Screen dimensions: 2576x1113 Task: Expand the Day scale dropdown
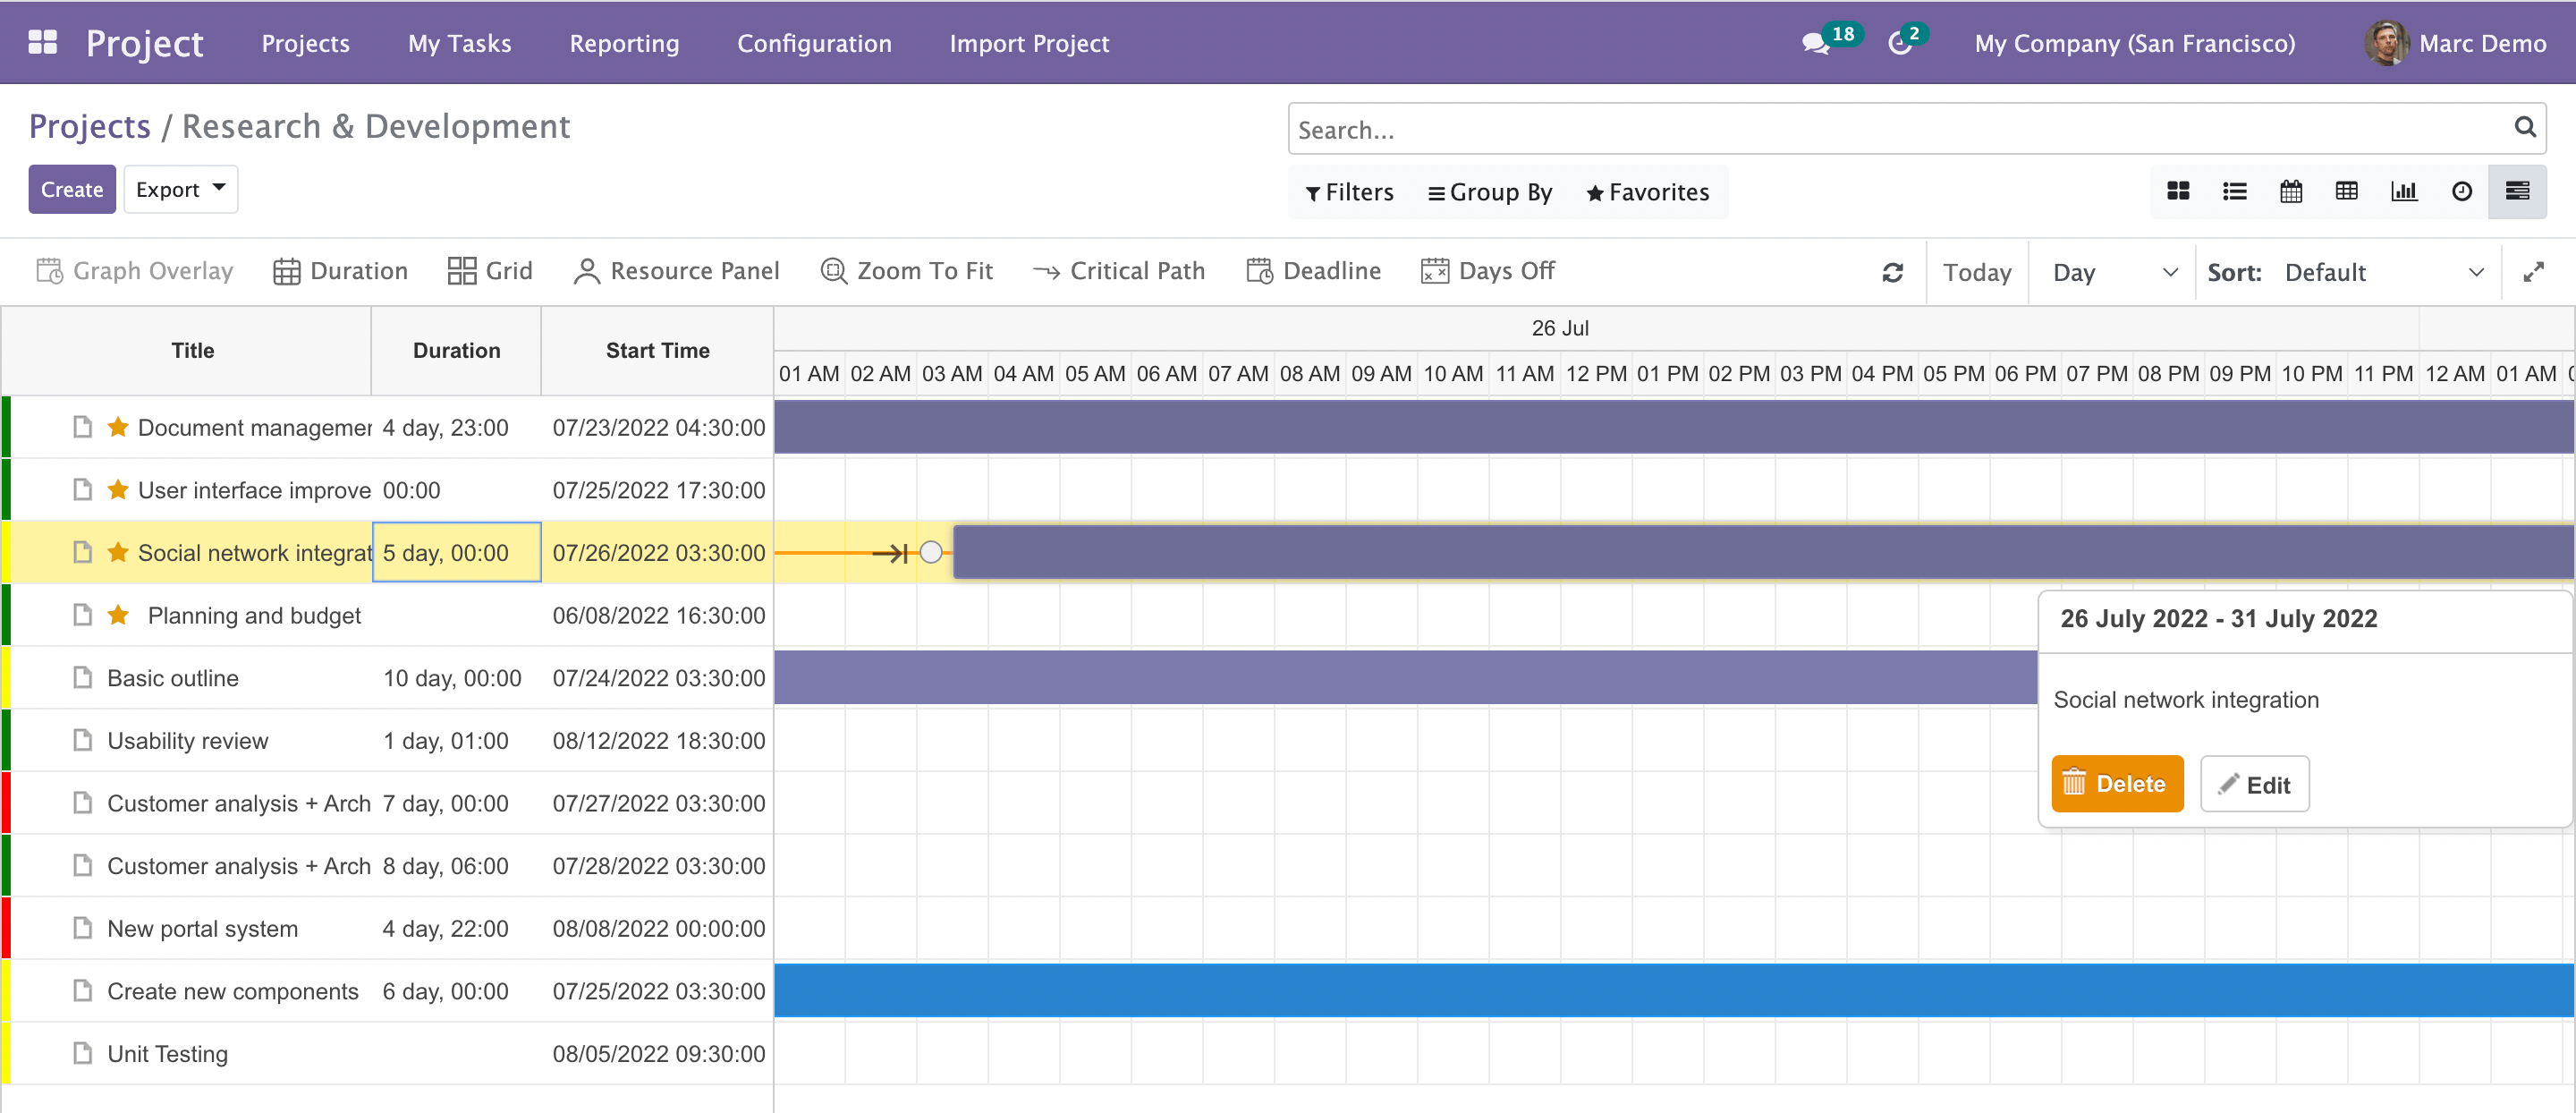tap(2112, 272)
